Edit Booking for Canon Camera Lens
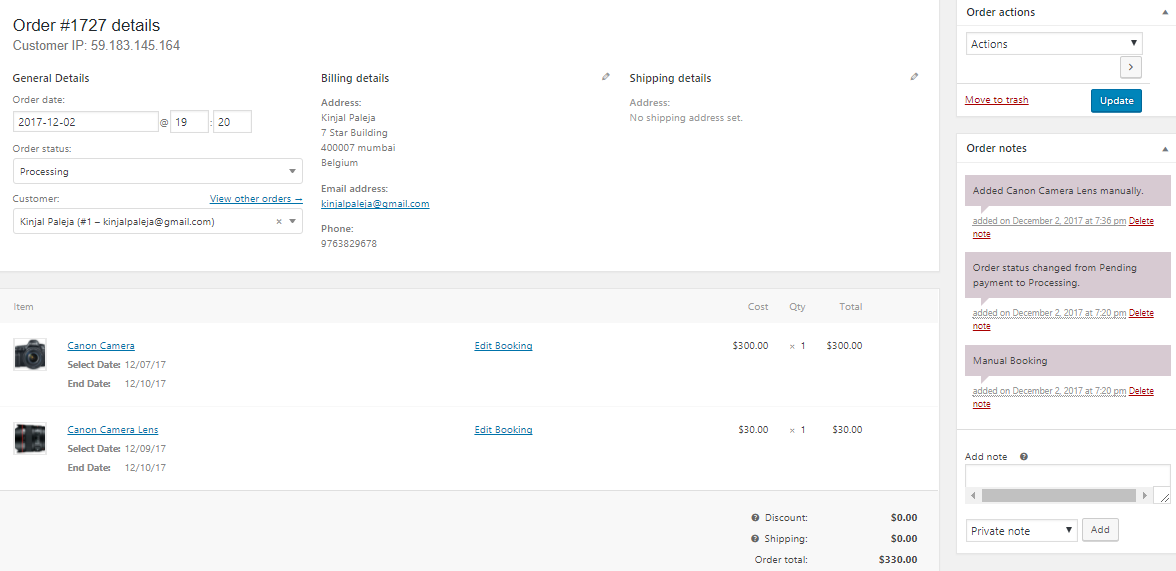This screenshot has height=571, width=1176. (503, 430)
